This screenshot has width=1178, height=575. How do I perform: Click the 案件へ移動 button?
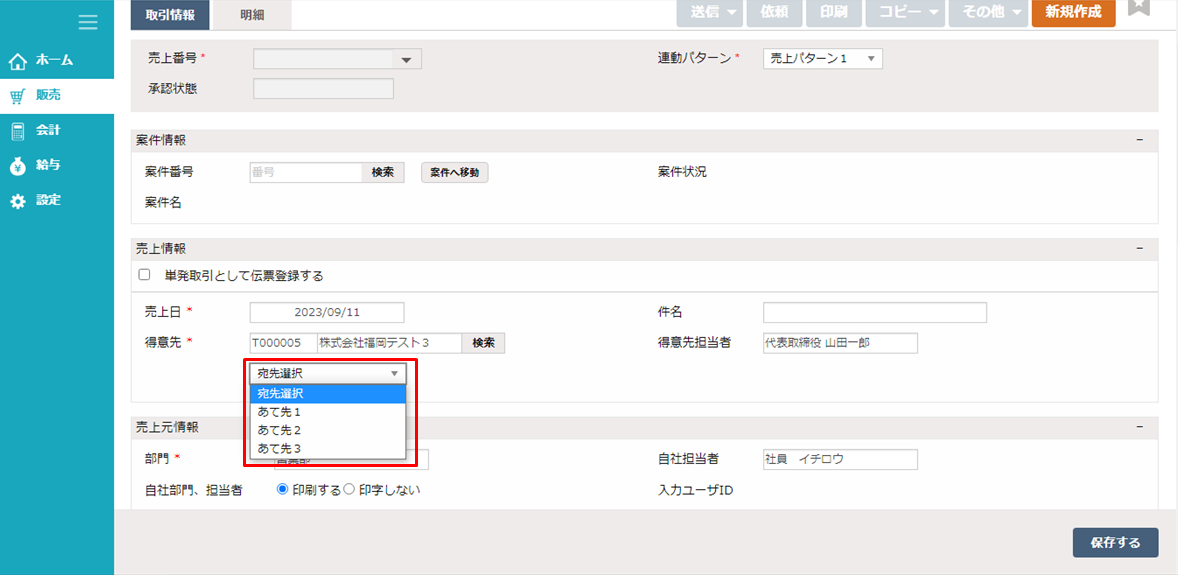454,173
